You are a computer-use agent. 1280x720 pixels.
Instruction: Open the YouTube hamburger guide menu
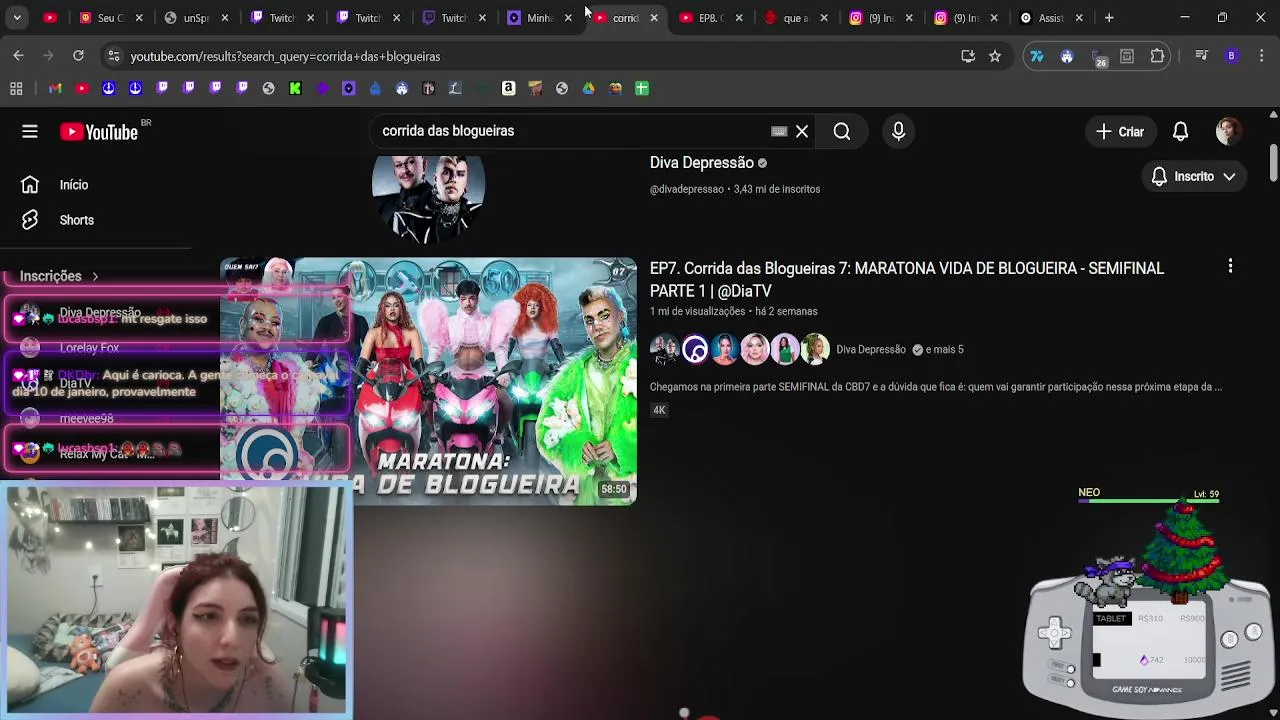click(30, 131)
